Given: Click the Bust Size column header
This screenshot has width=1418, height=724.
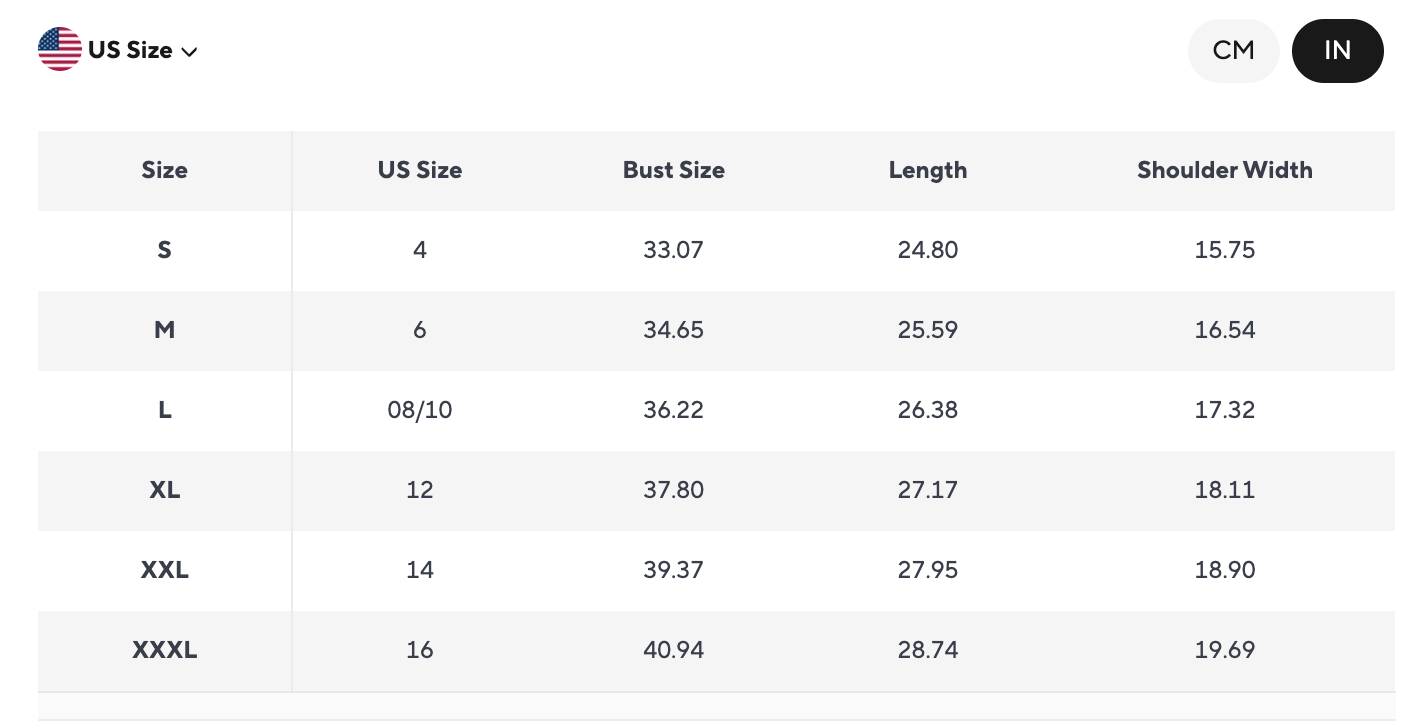Looking at the screenshot, I should (x=674, y=170).
